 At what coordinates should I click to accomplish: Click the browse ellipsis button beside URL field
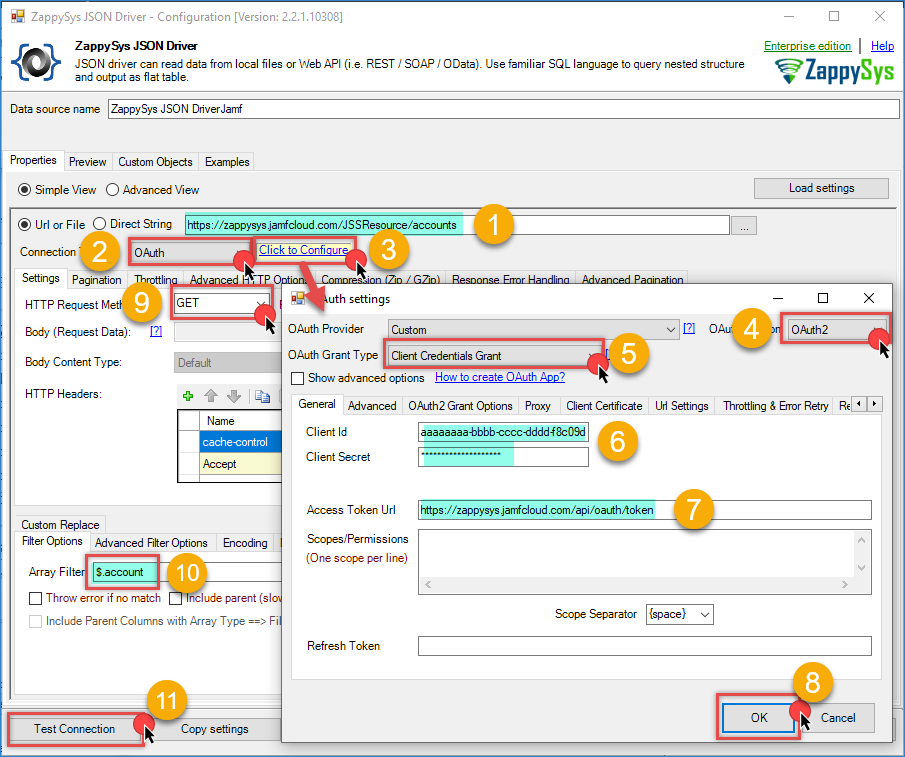(743, 226)
